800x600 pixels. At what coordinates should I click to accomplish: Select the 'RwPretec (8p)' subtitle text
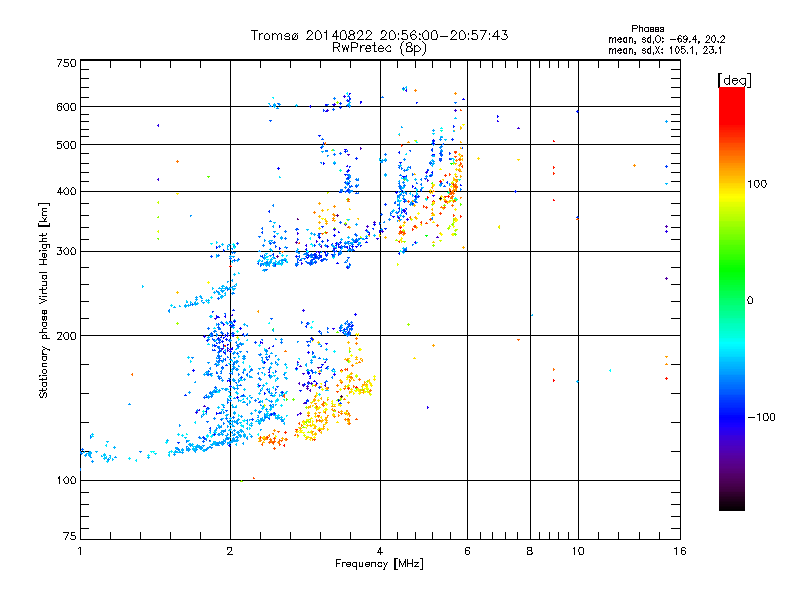point(379,48)
